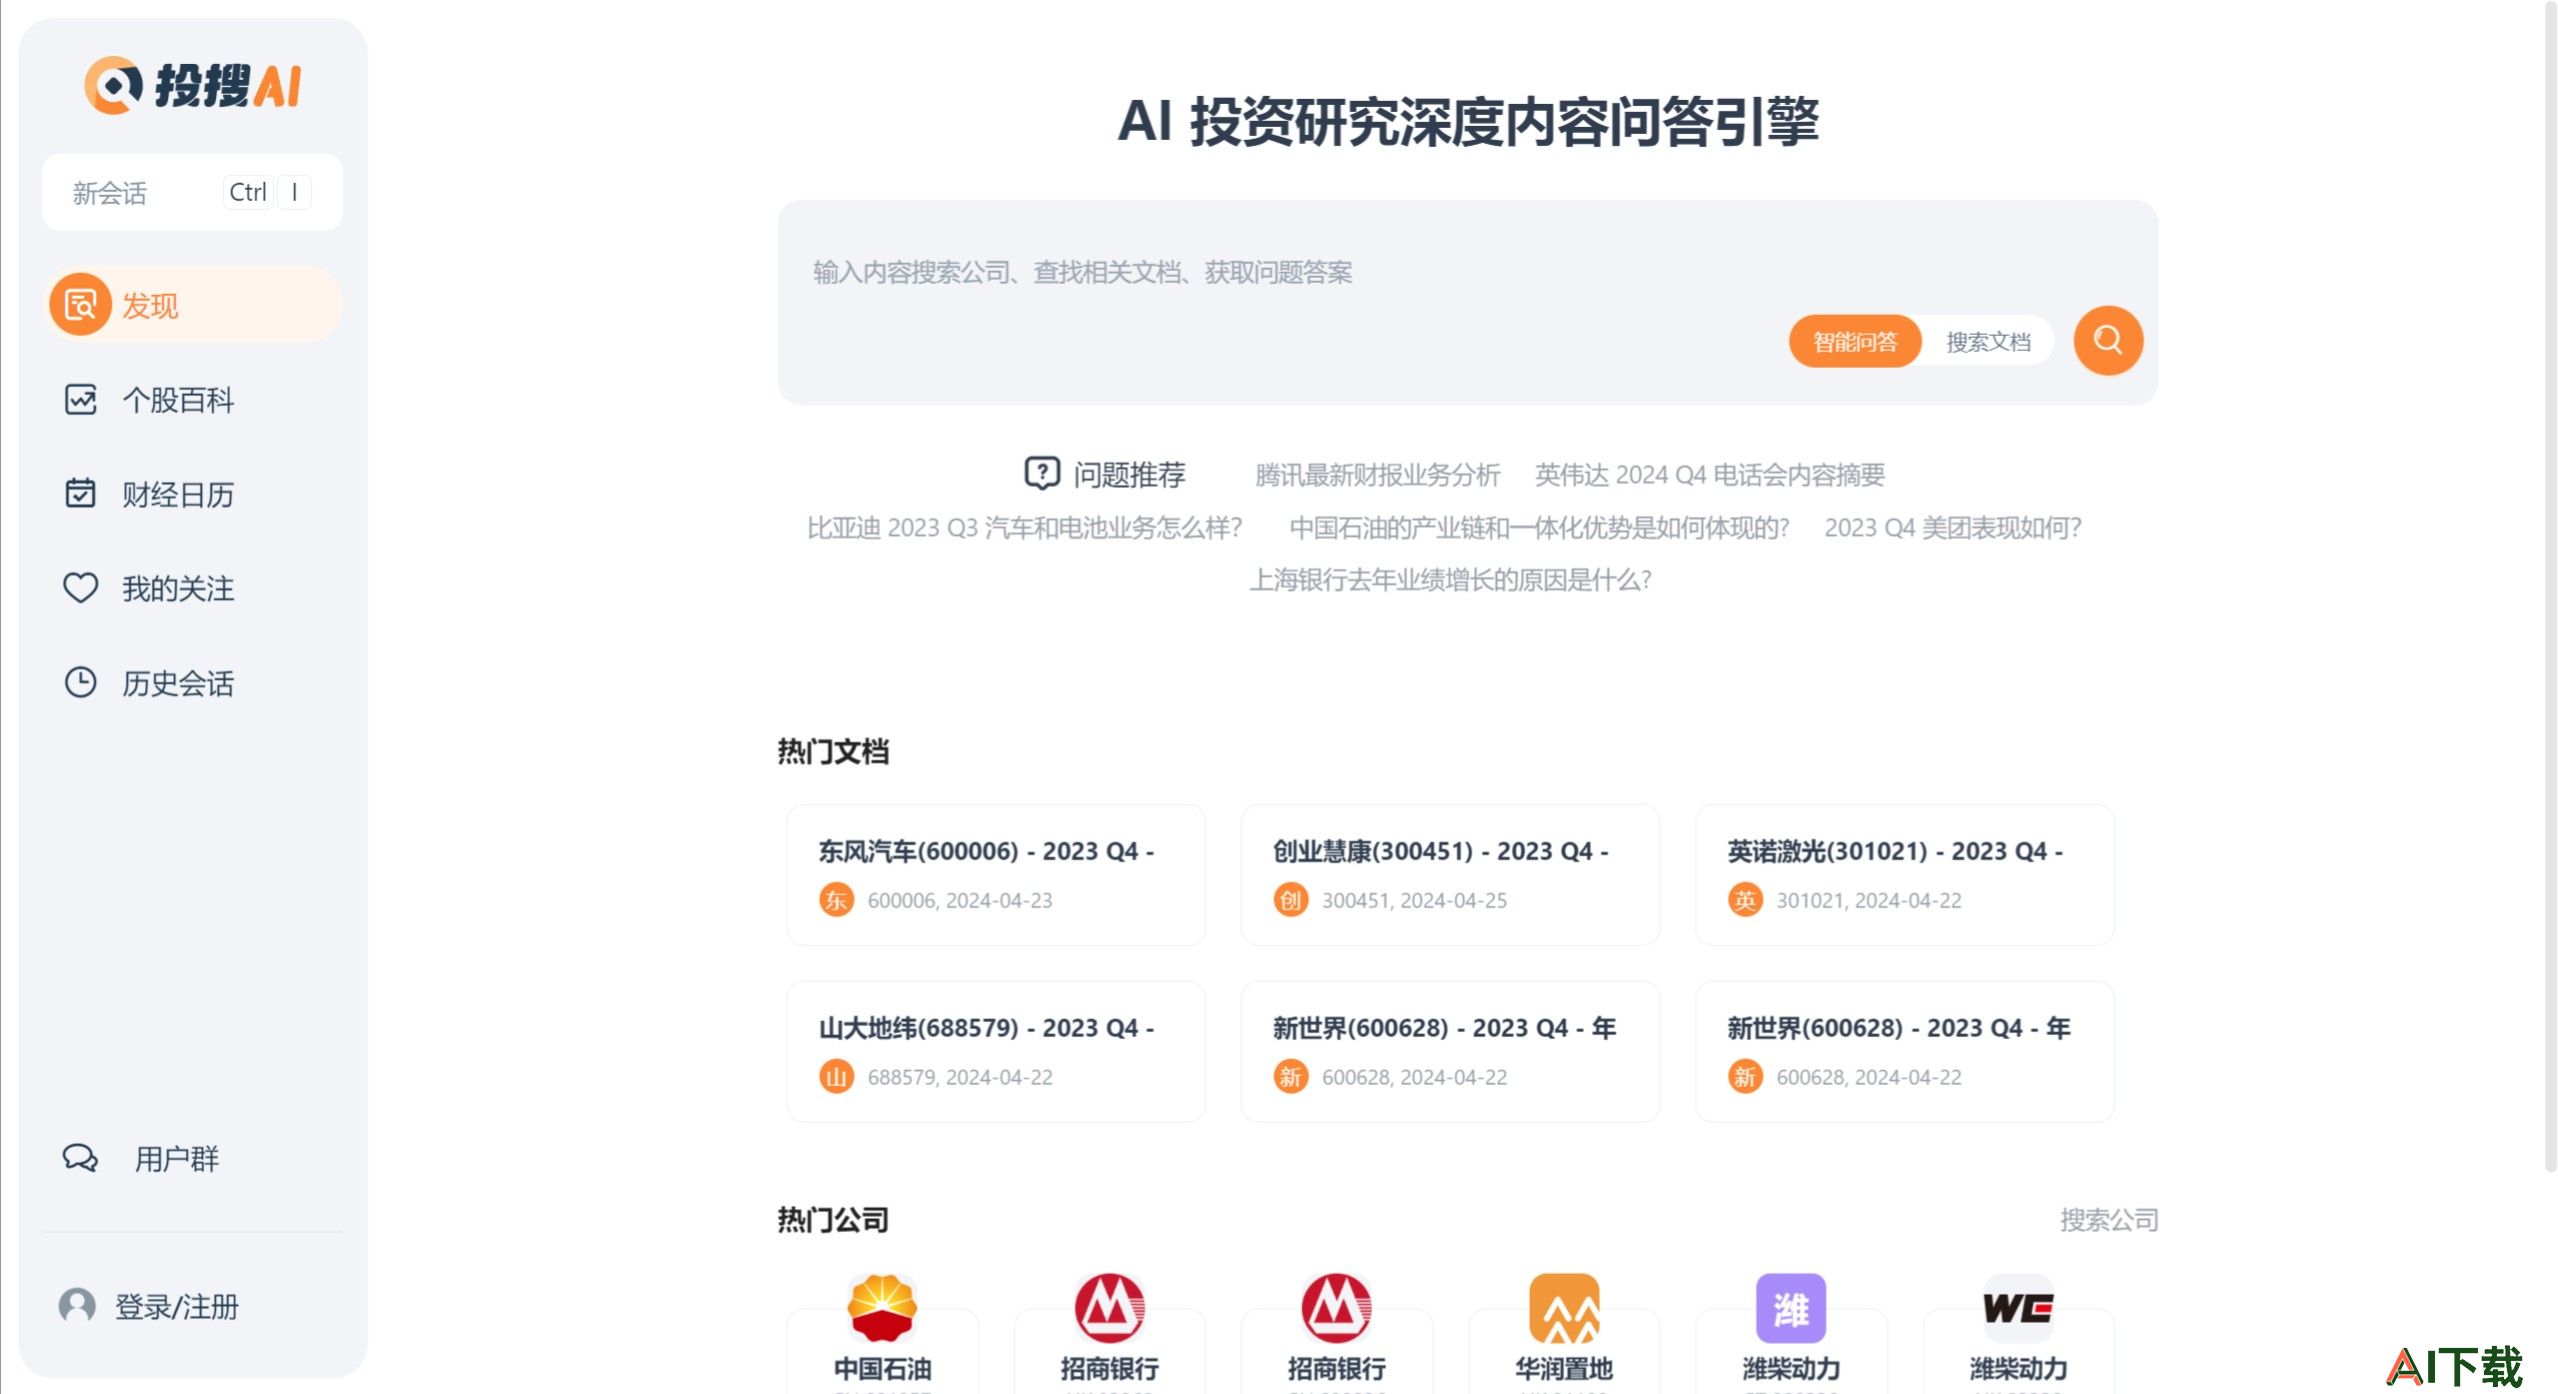Open purple 潍 logo of 潍柴动力
This screenshot has width=2558, height=1394.
(x=1791, y=1307)
